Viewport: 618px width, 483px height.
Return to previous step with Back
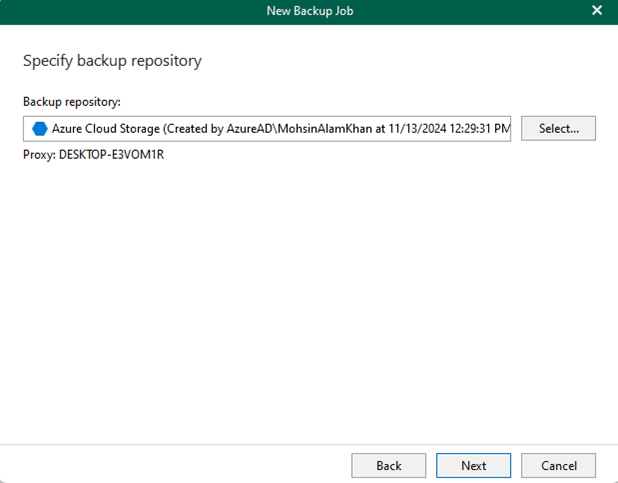(389, 466)
